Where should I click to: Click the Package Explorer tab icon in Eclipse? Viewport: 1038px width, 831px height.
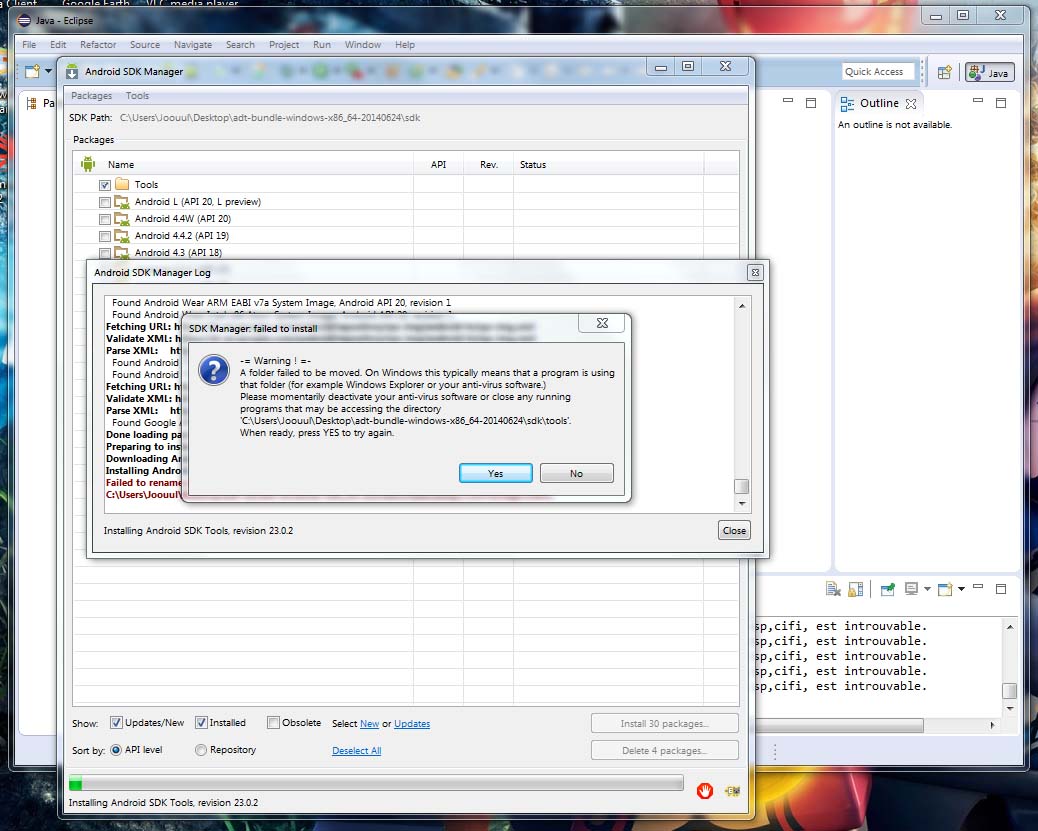pyautogui.click(x=32, y=103)
